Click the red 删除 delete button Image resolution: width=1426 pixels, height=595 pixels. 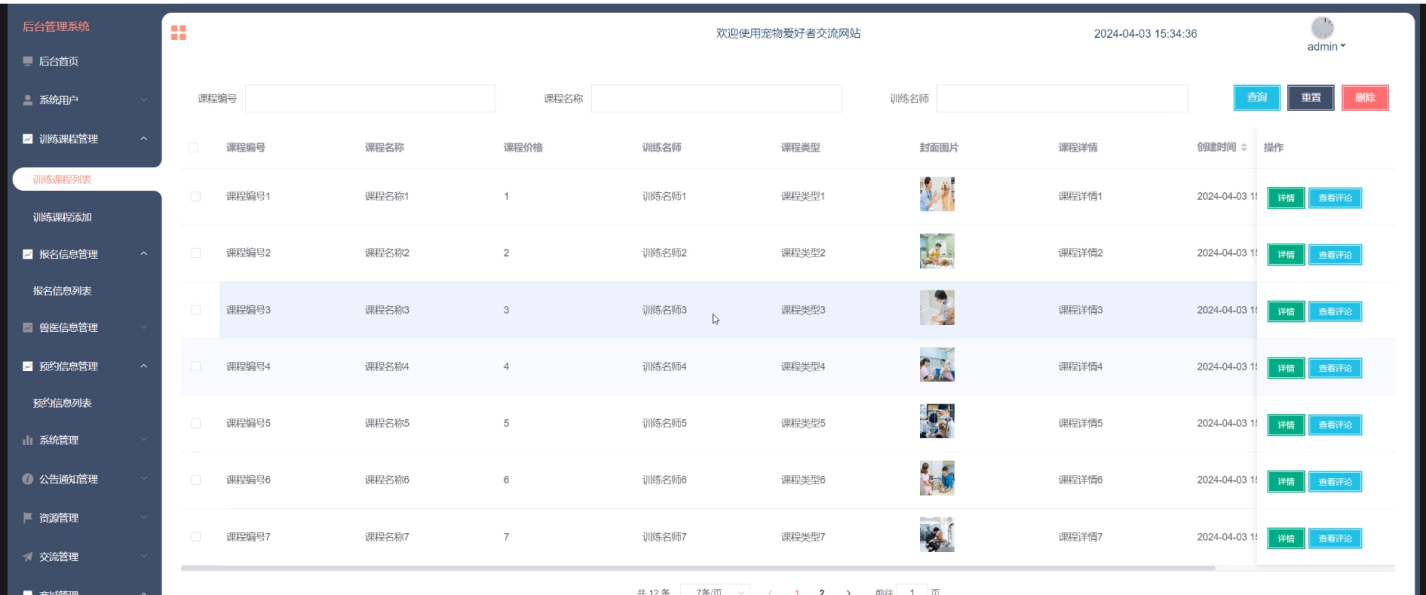tap(1365, 98)
